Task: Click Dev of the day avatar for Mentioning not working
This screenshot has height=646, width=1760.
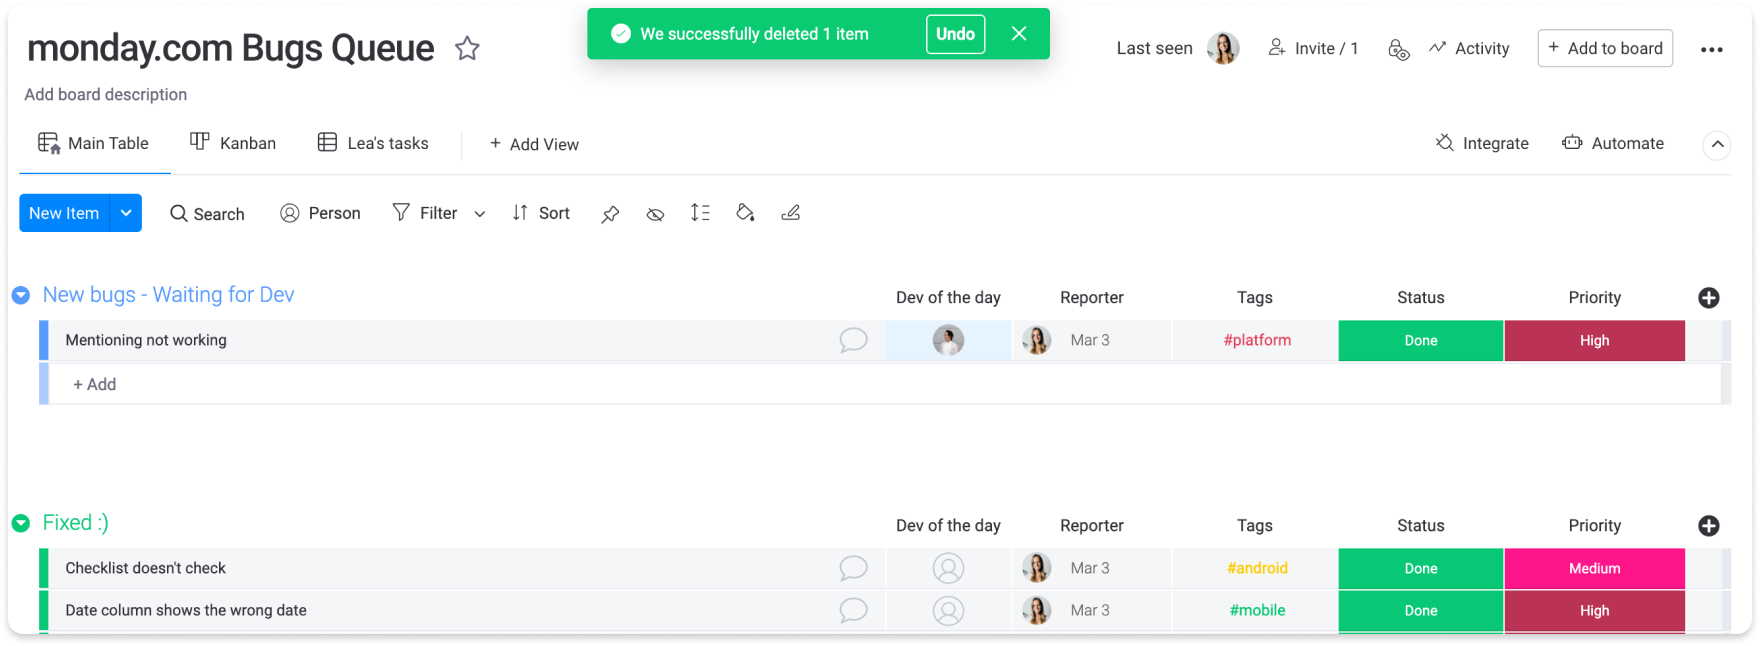Action: tap(948, 341)
